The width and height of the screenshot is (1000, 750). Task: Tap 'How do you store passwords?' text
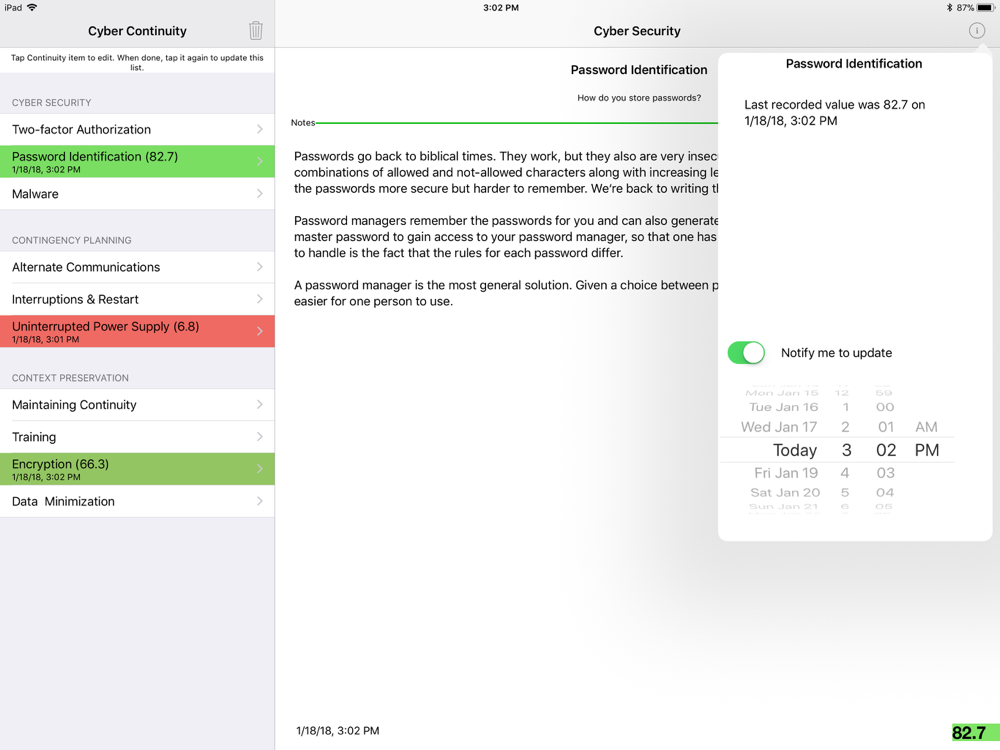point(639,98)
